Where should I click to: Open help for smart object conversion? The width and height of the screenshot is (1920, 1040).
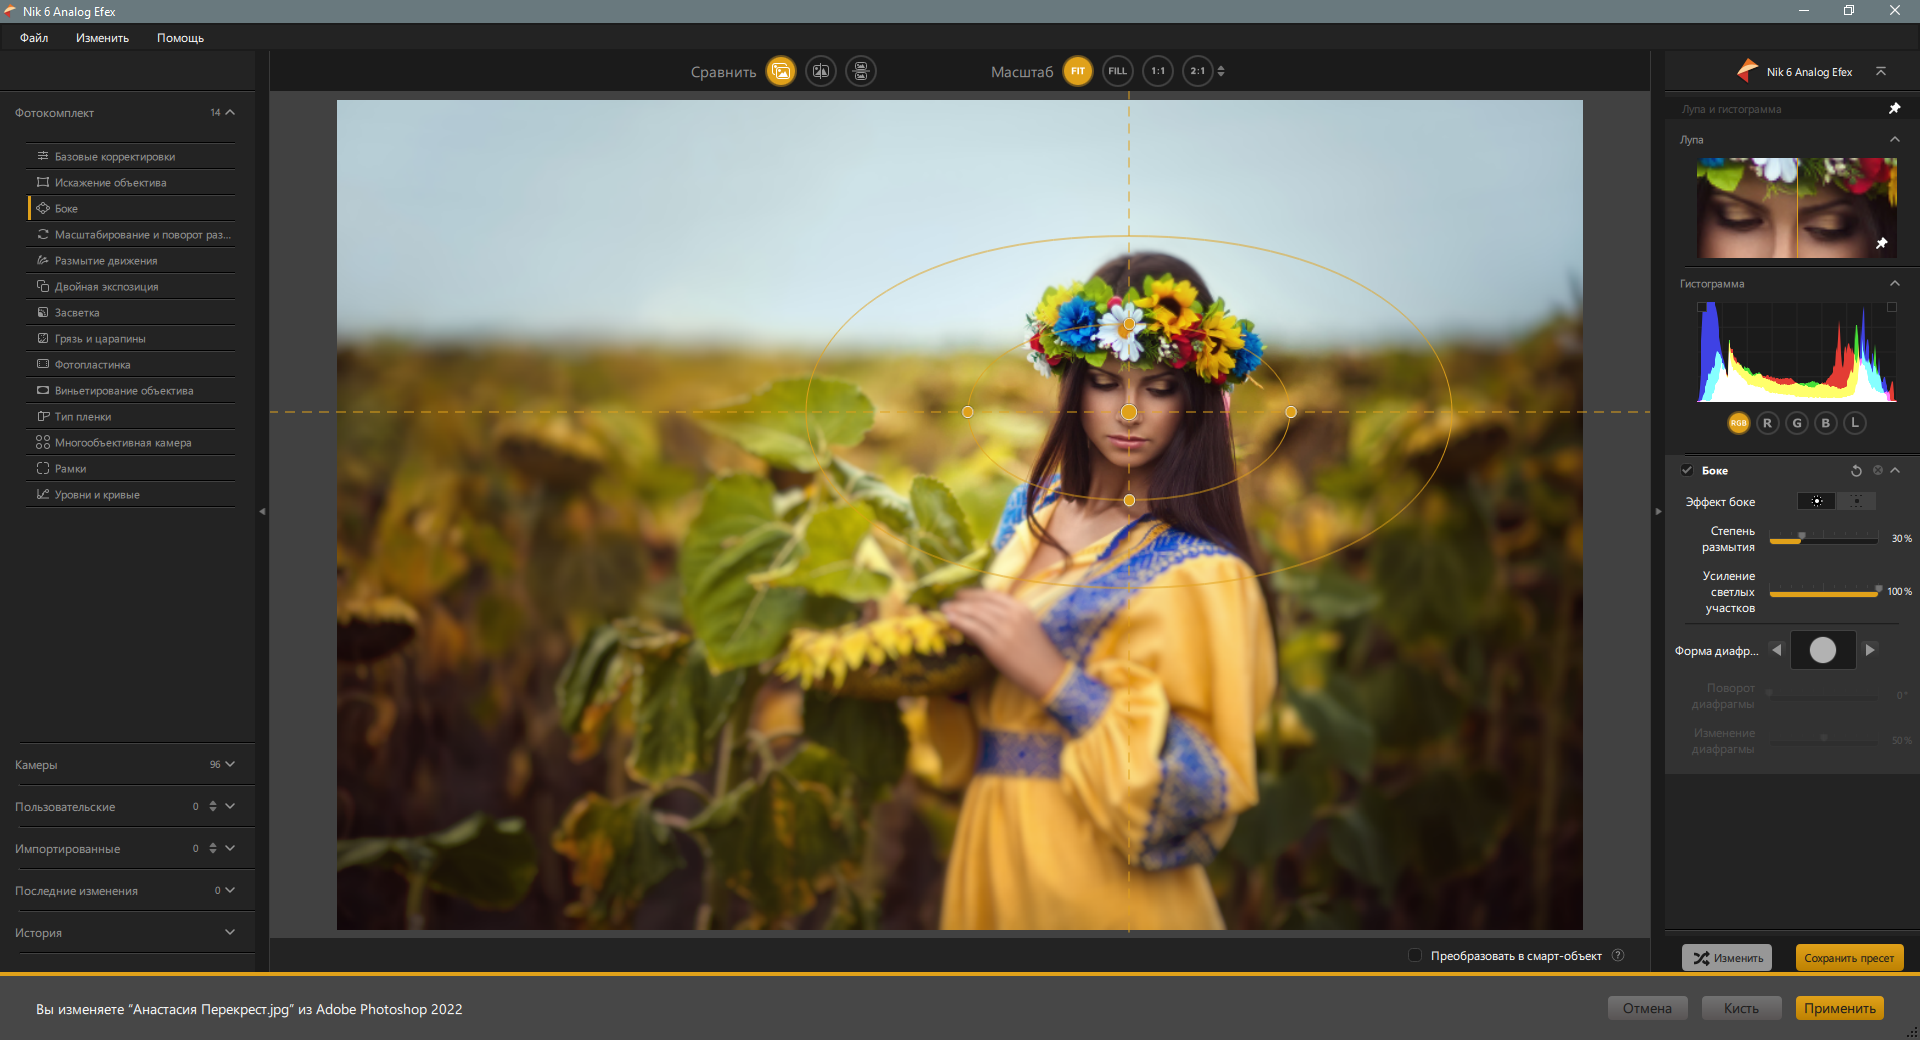point(1618,955)
